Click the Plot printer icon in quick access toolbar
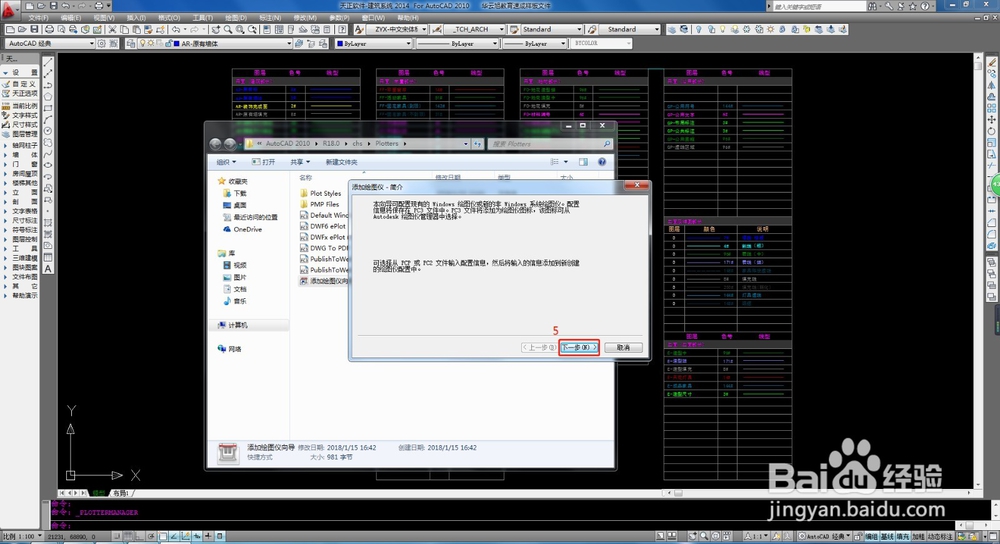Viewport: 1000px width, 544px height. click(x=98, y=6)
